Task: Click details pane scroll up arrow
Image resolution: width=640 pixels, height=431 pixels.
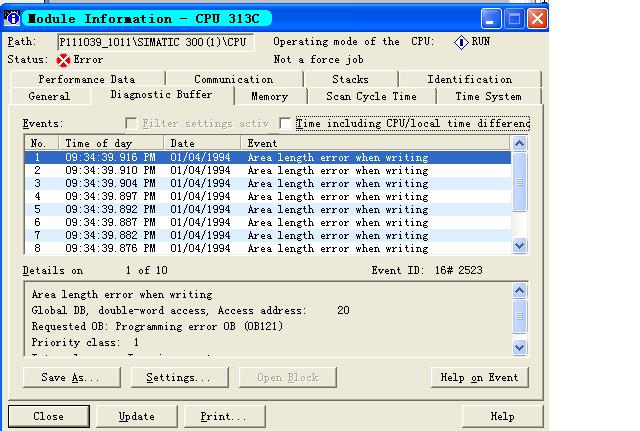Action: click(519, 291)
